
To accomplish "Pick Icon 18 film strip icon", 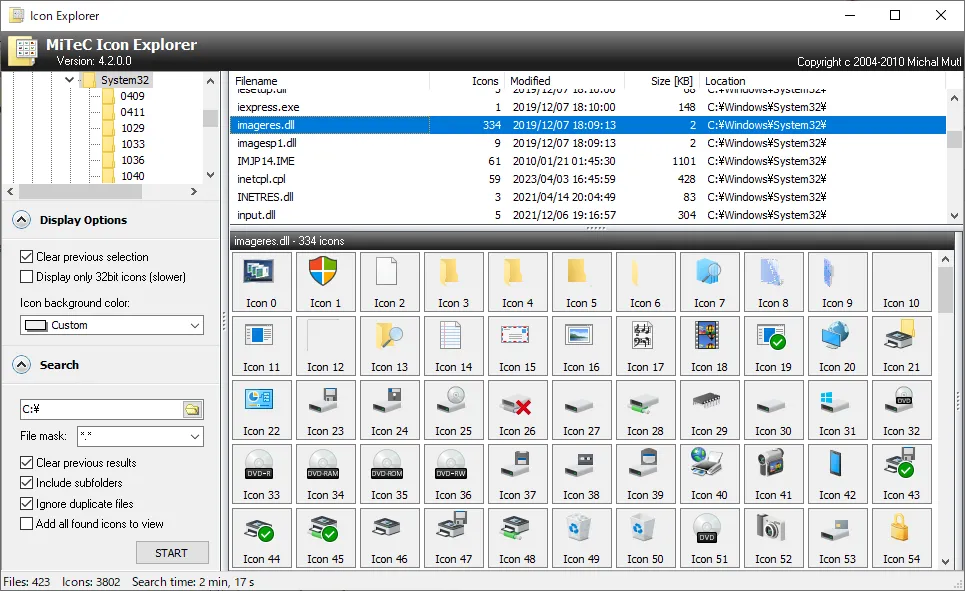I will (x=710, y=346).
